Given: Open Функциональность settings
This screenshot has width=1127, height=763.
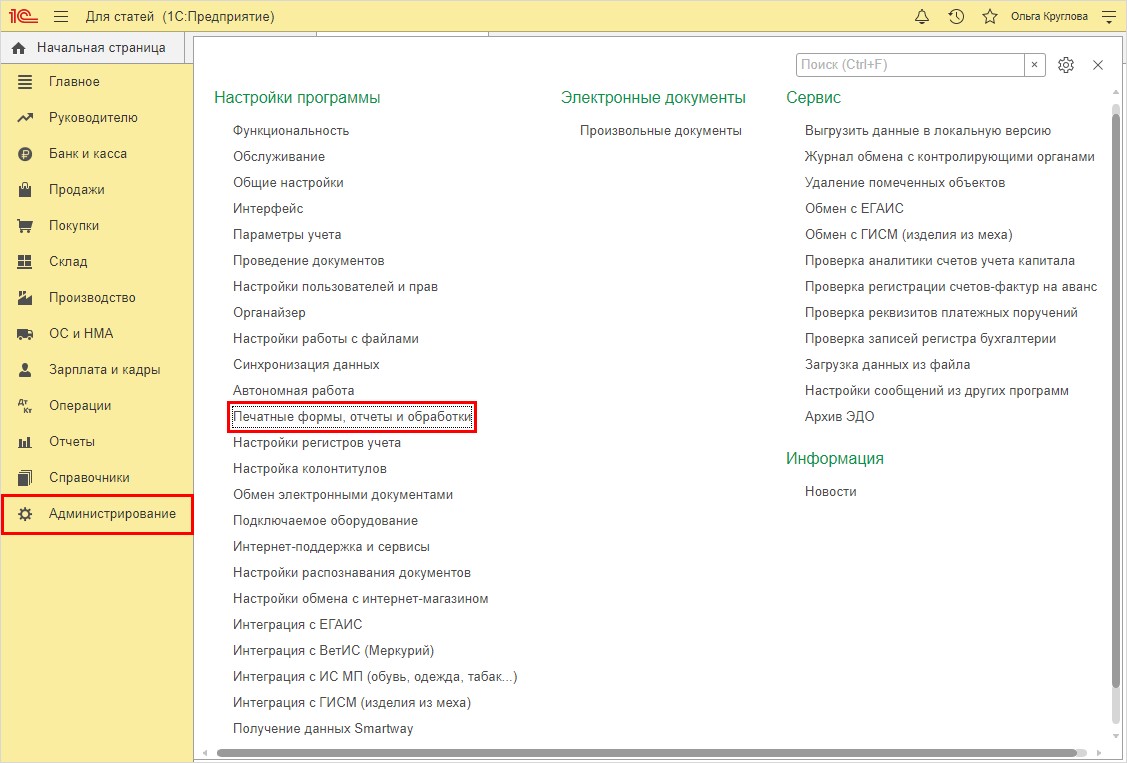Looking at the screenshot, I should (x=291, y=131).
